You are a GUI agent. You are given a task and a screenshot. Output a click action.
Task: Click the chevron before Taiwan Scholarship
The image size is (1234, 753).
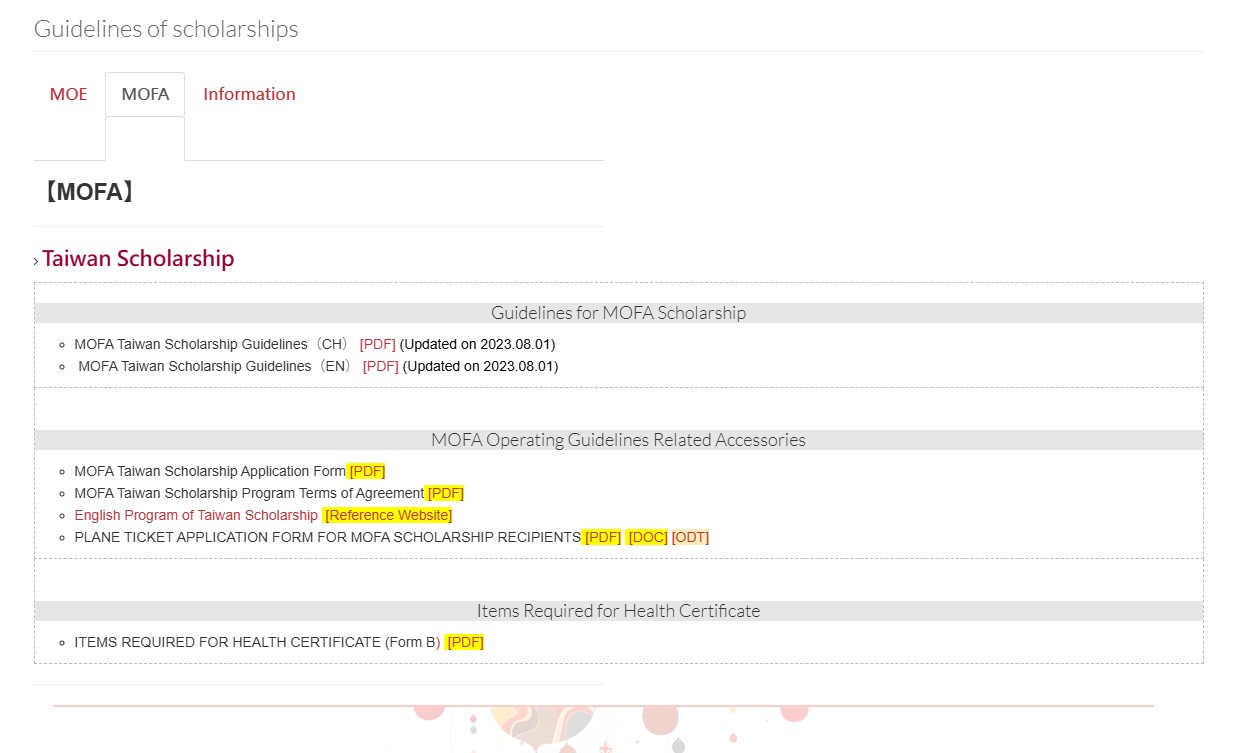tap(36, 261)
